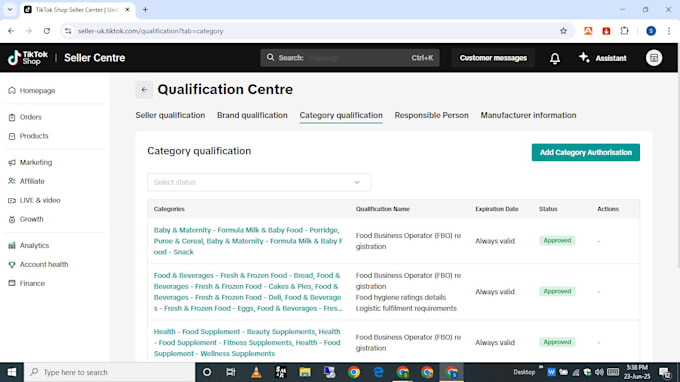Viewport: 680px width, 382px height.
Task: Open Orders in sidebar
Action: (30, 117)
